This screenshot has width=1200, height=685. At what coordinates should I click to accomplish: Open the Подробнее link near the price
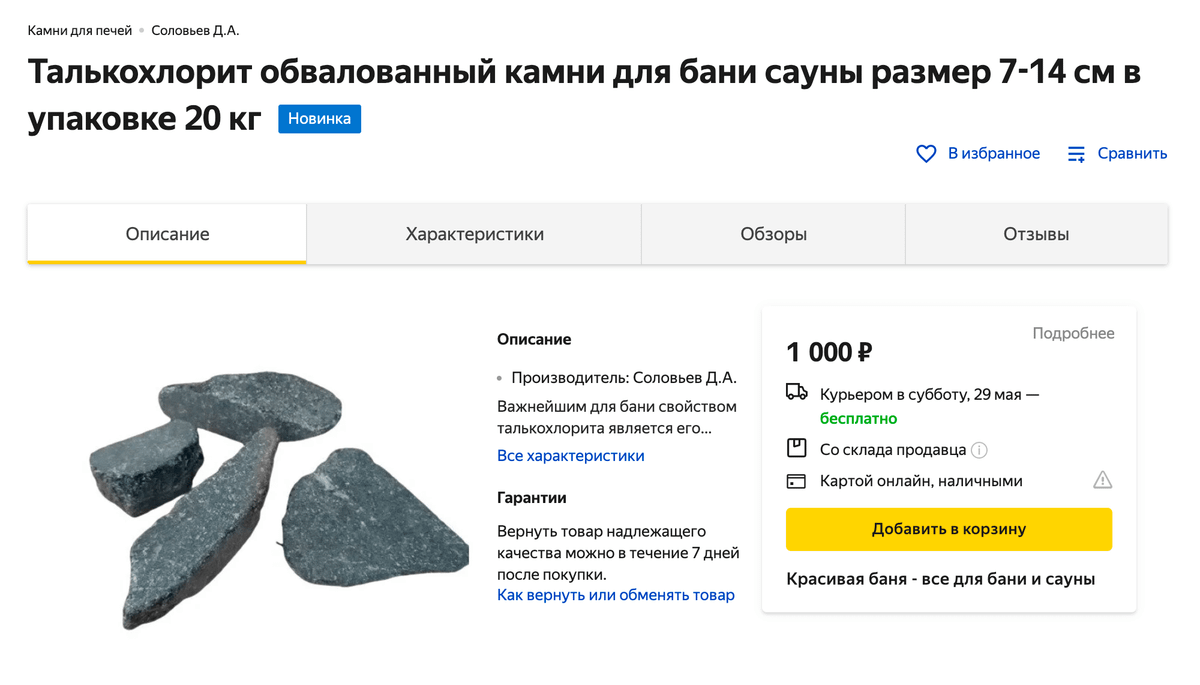1074,333
